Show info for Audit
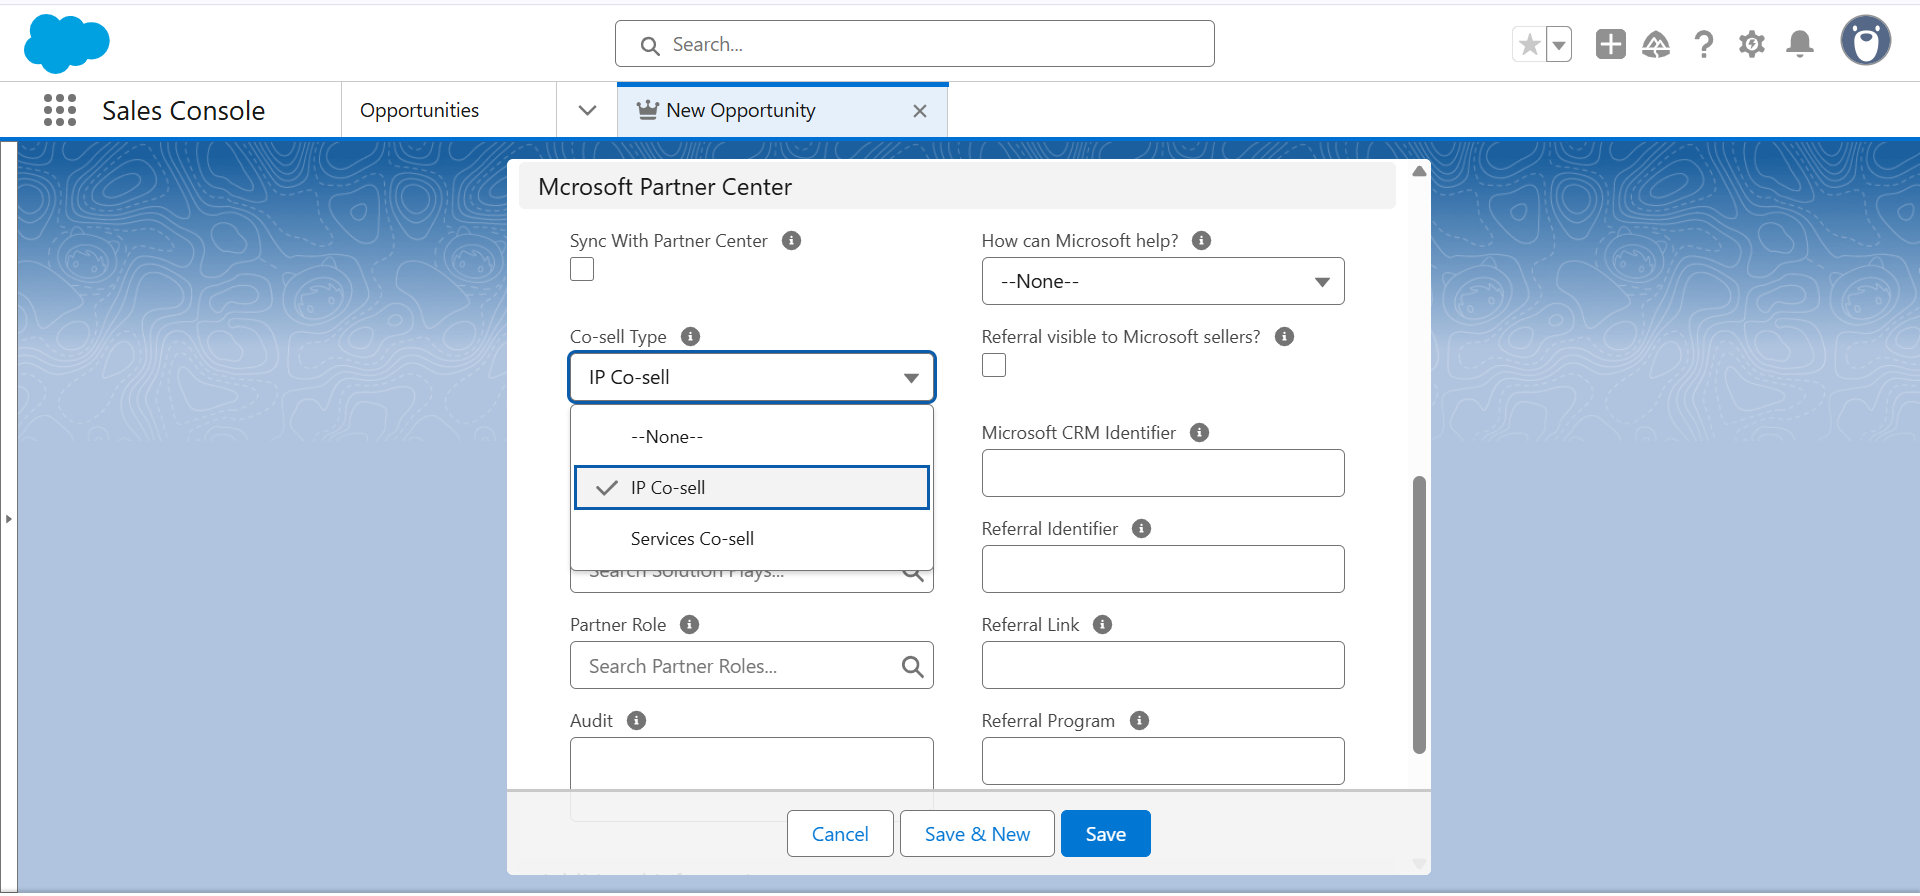 637,721
